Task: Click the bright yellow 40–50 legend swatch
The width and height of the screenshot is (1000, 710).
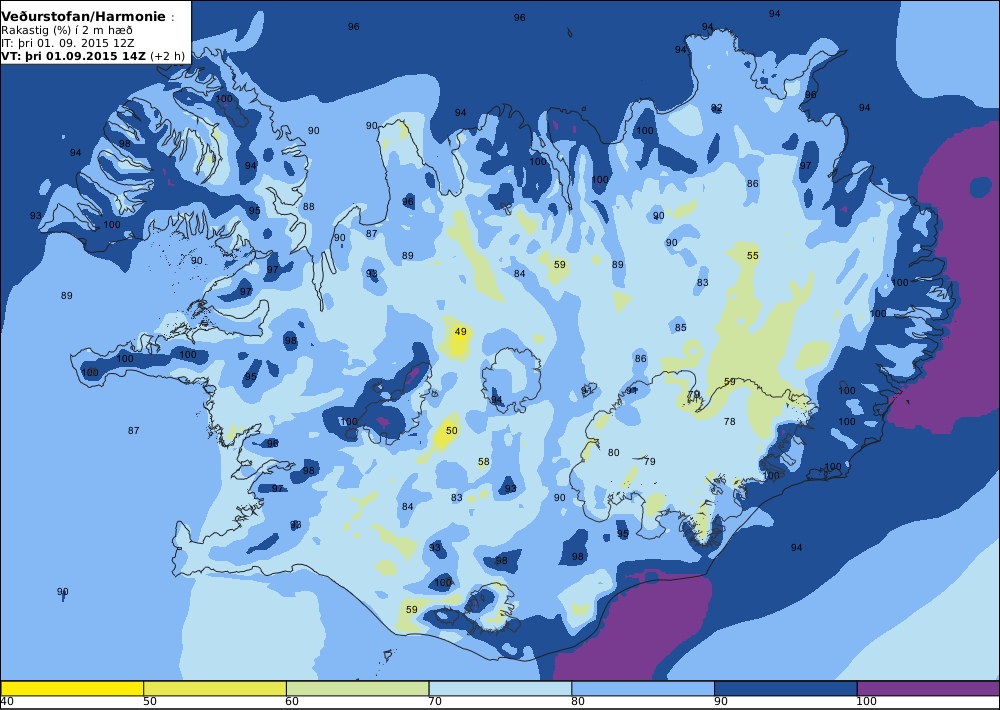Action: tap(72, 688)
